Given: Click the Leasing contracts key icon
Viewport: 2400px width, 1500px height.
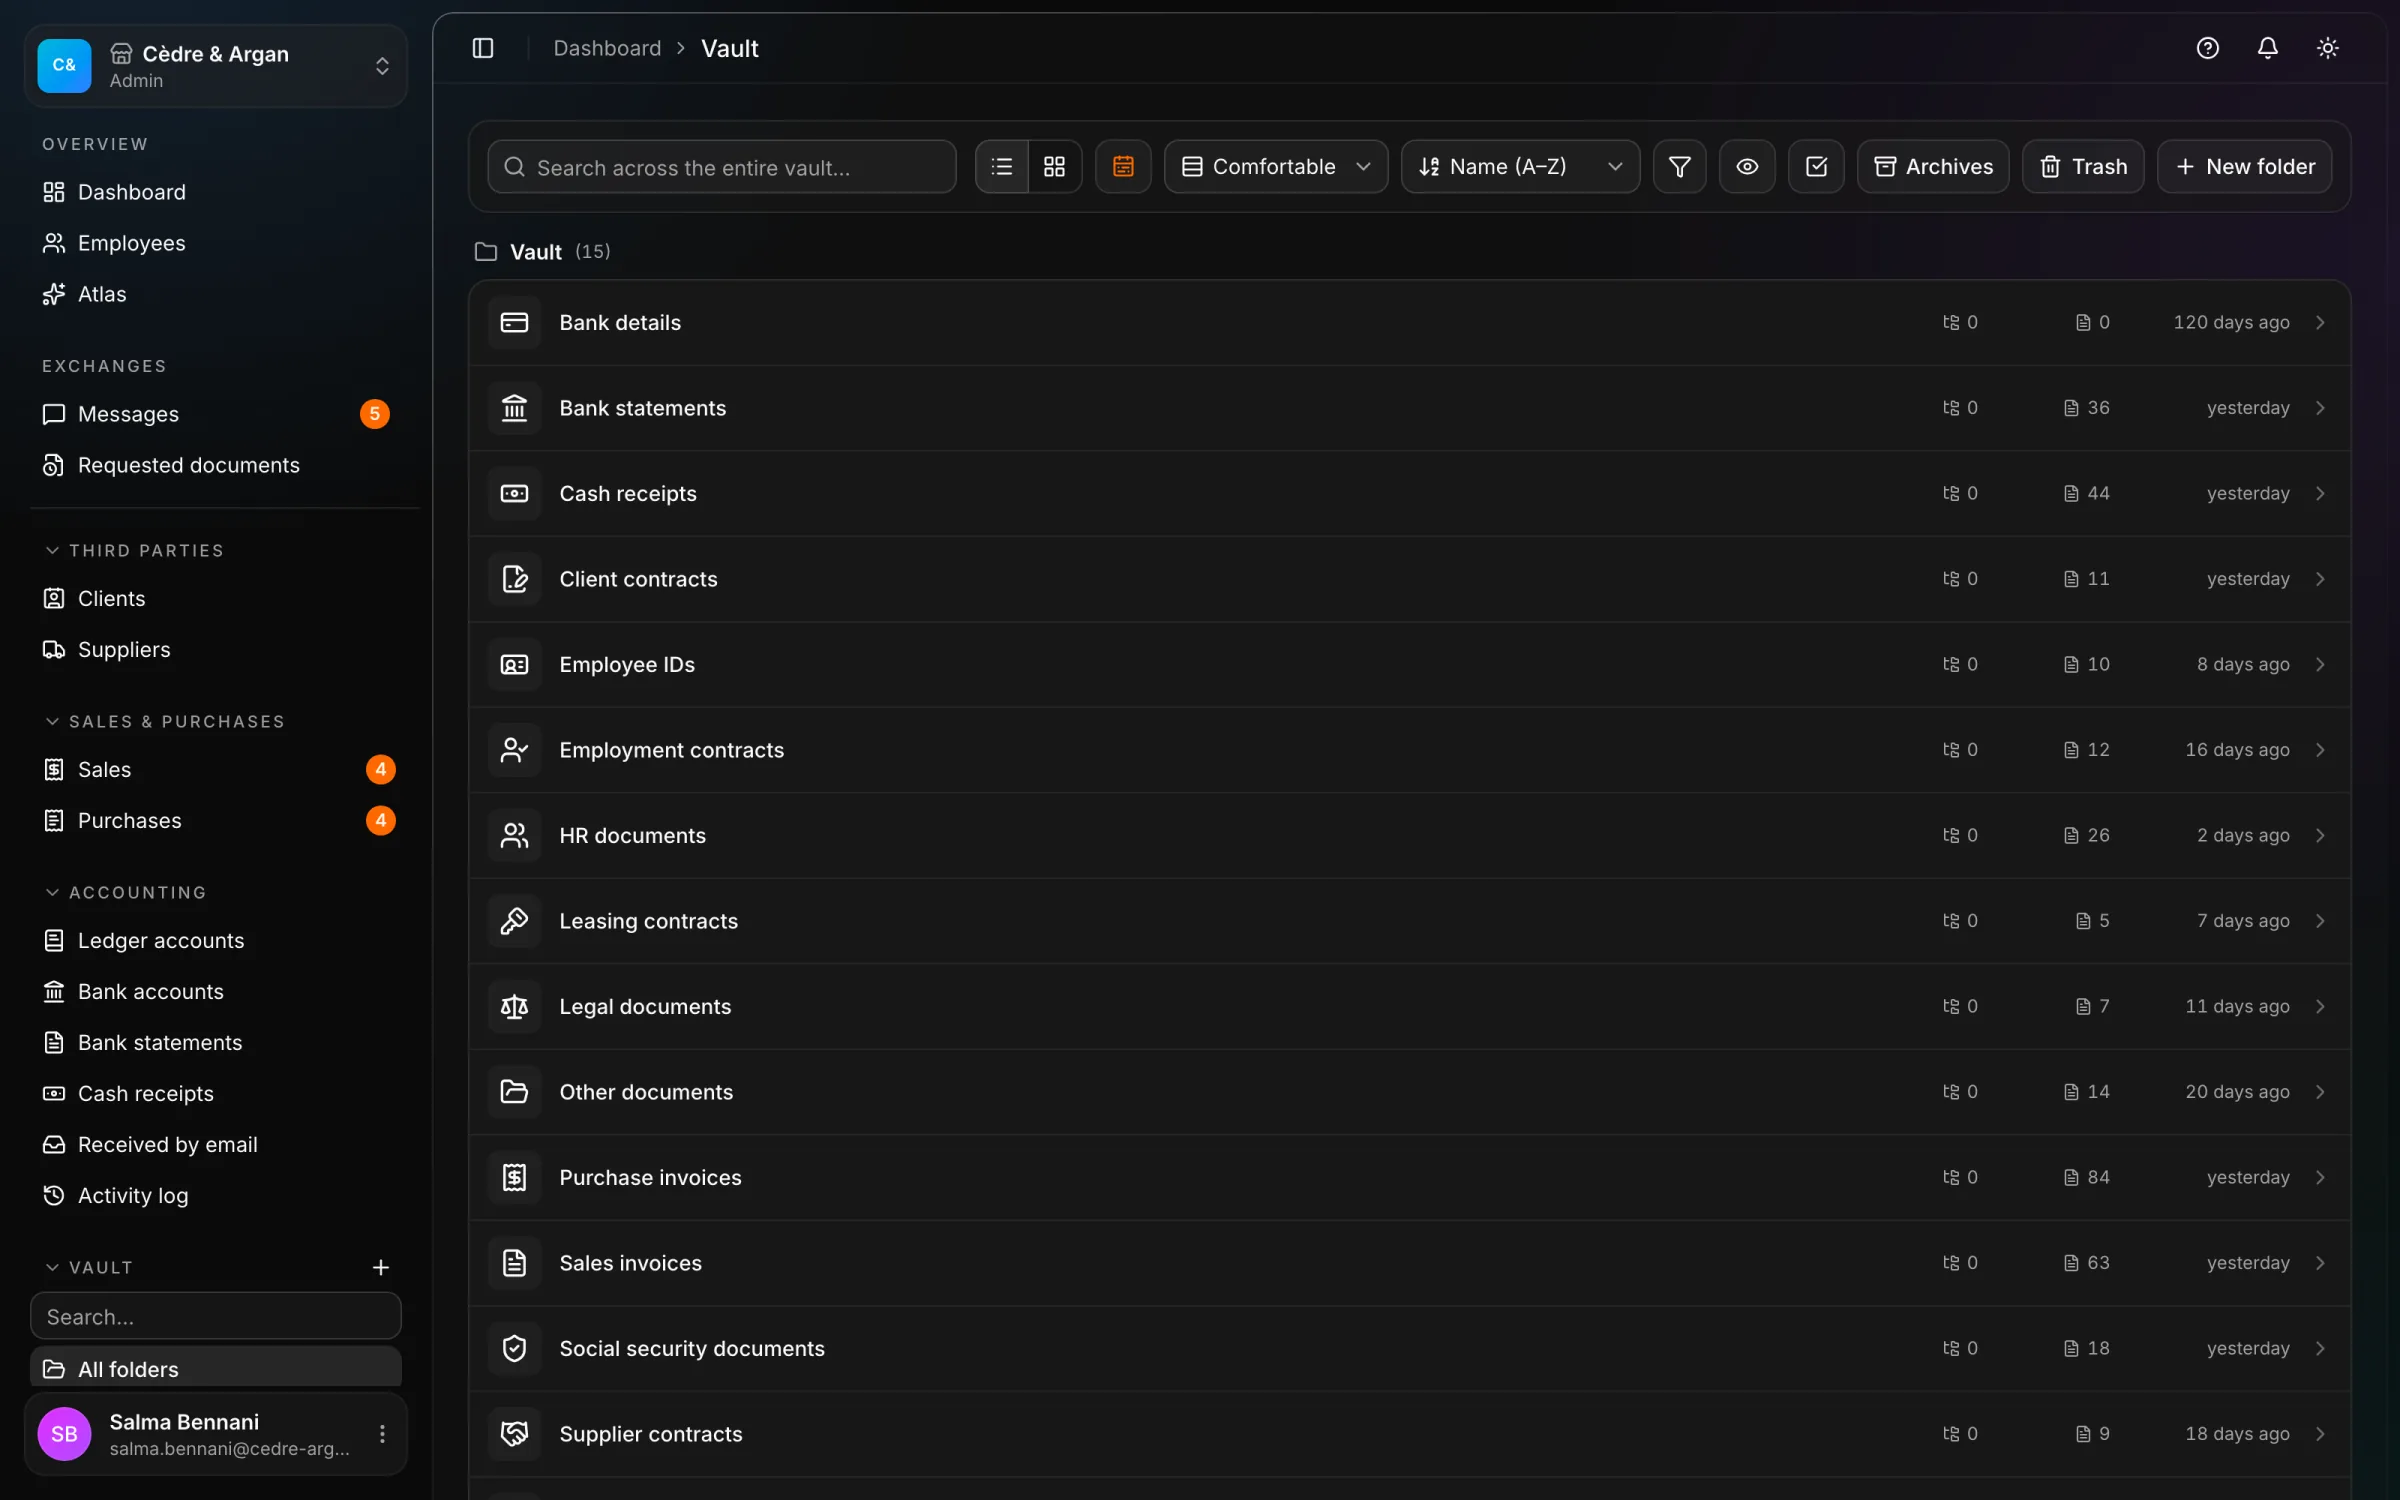Looking at the screenshot, I should click(514, 921).
